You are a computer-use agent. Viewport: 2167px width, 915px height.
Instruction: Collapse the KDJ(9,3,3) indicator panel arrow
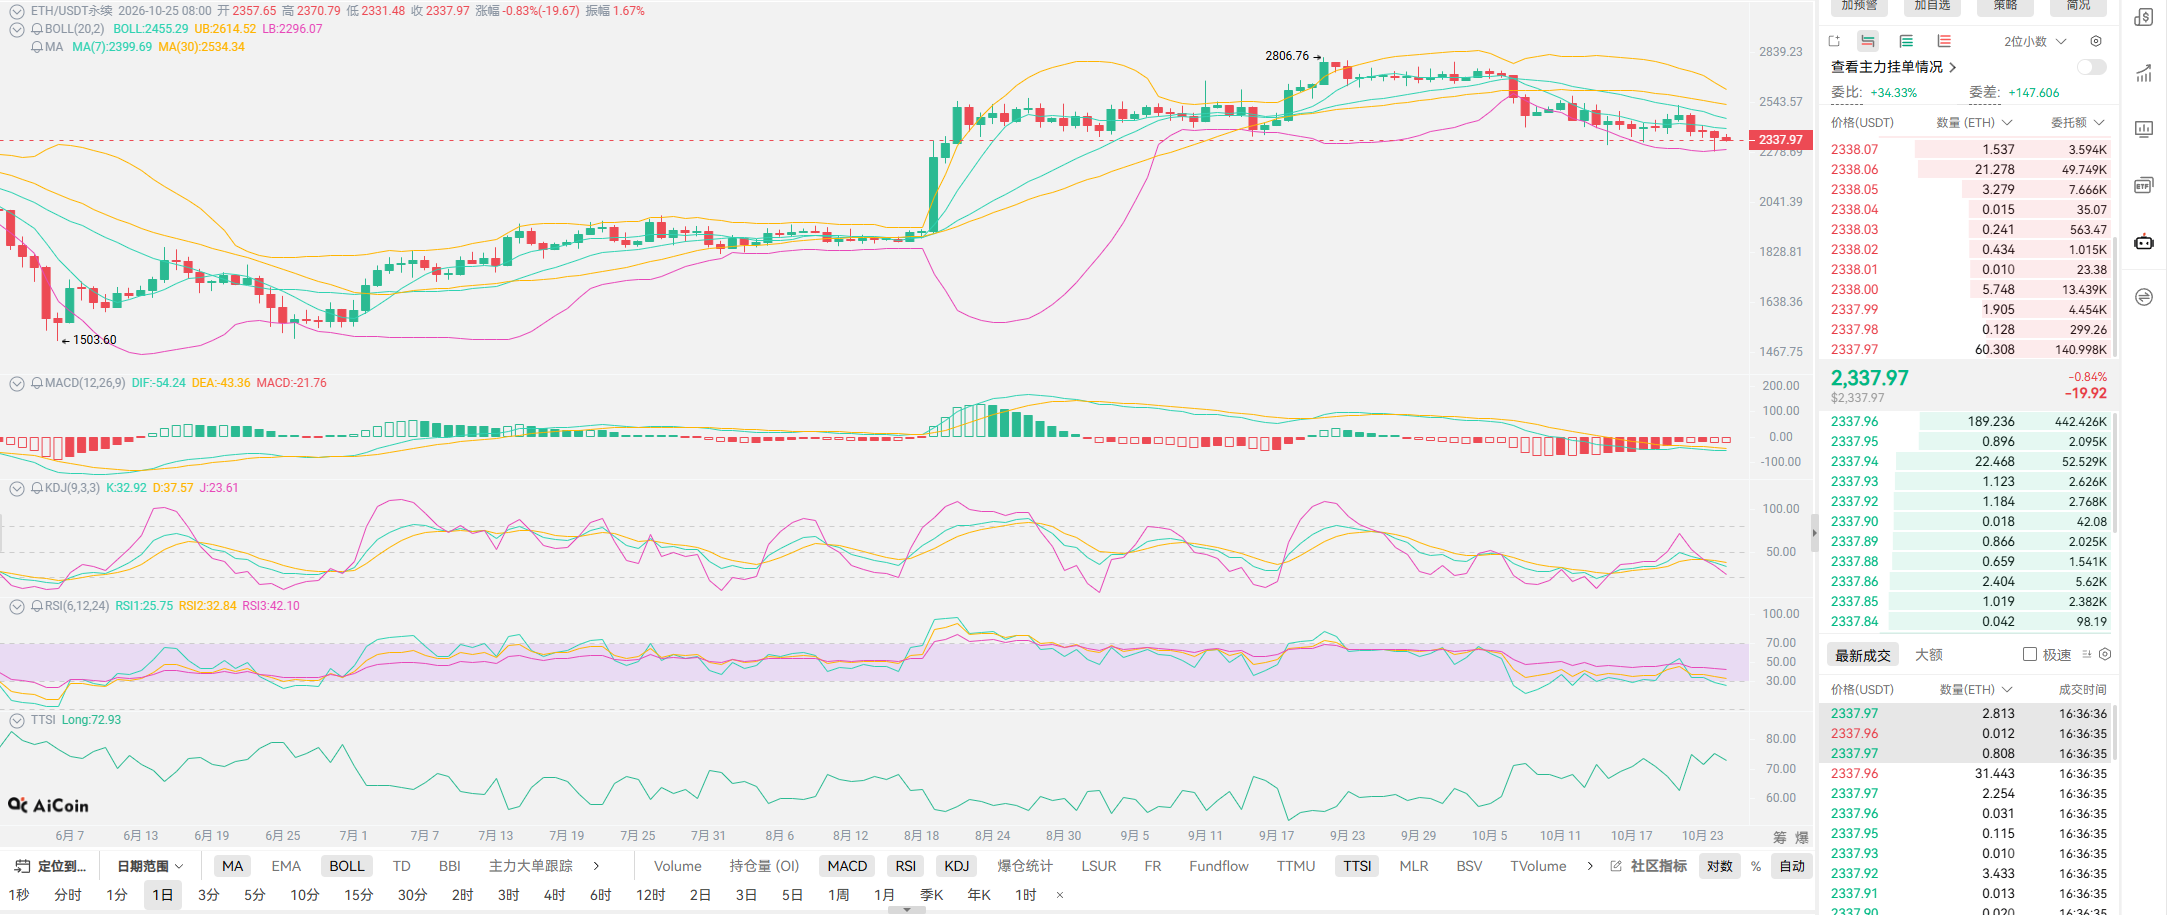17,488
